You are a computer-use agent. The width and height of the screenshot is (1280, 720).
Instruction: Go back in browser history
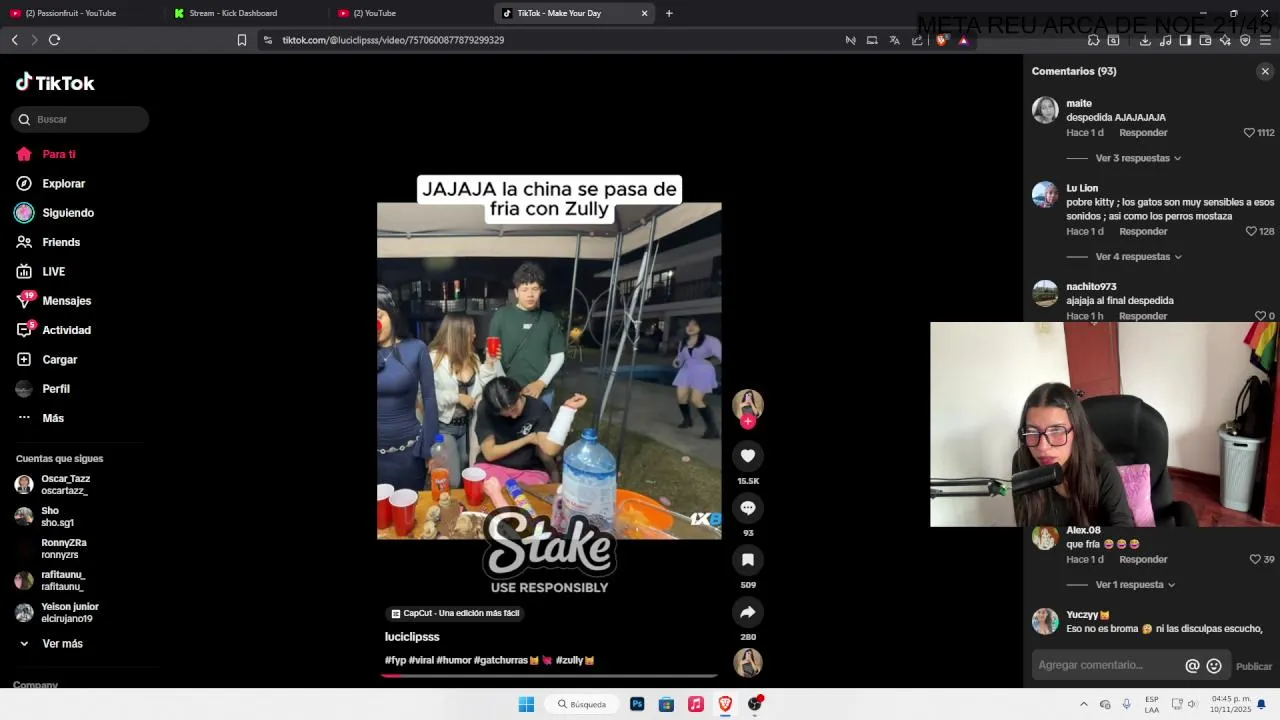(14, 40)
